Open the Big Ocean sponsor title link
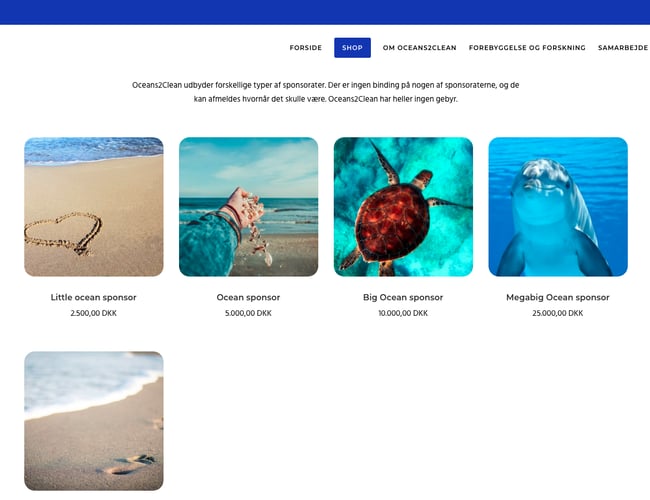The height and width of the screenshot is (500, 650). coord(403,297)
